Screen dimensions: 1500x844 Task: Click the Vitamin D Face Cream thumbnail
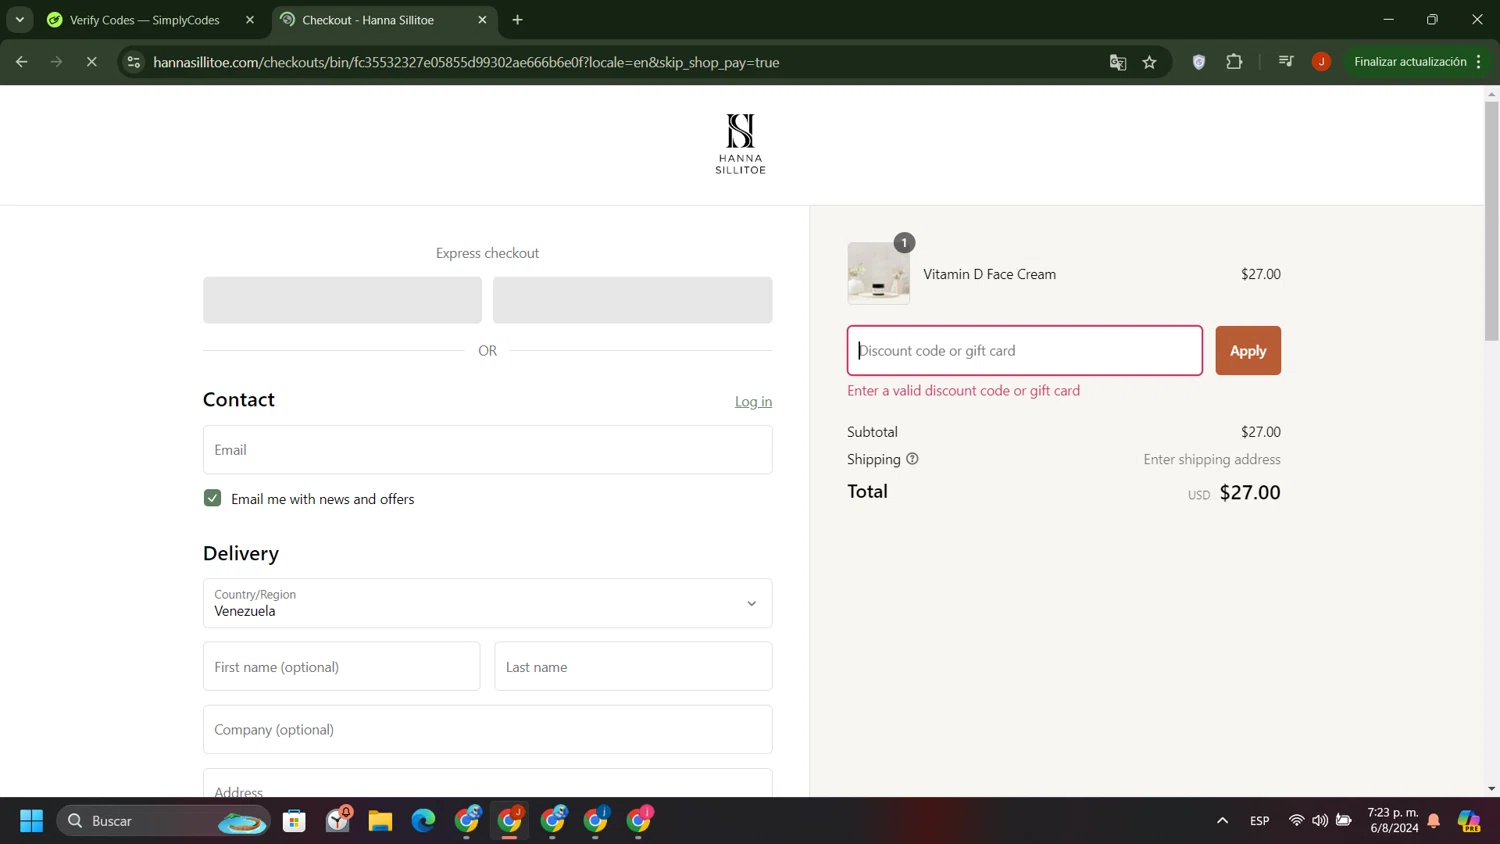878,273
